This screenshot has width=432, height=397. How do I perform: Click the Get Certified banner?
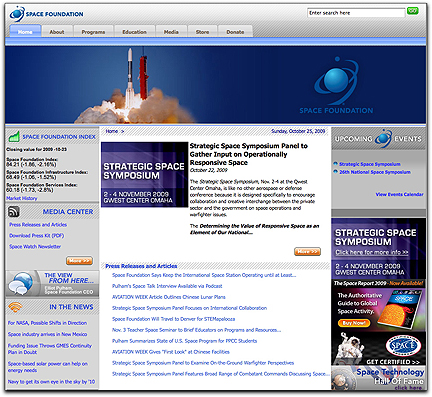coord(378,348)
